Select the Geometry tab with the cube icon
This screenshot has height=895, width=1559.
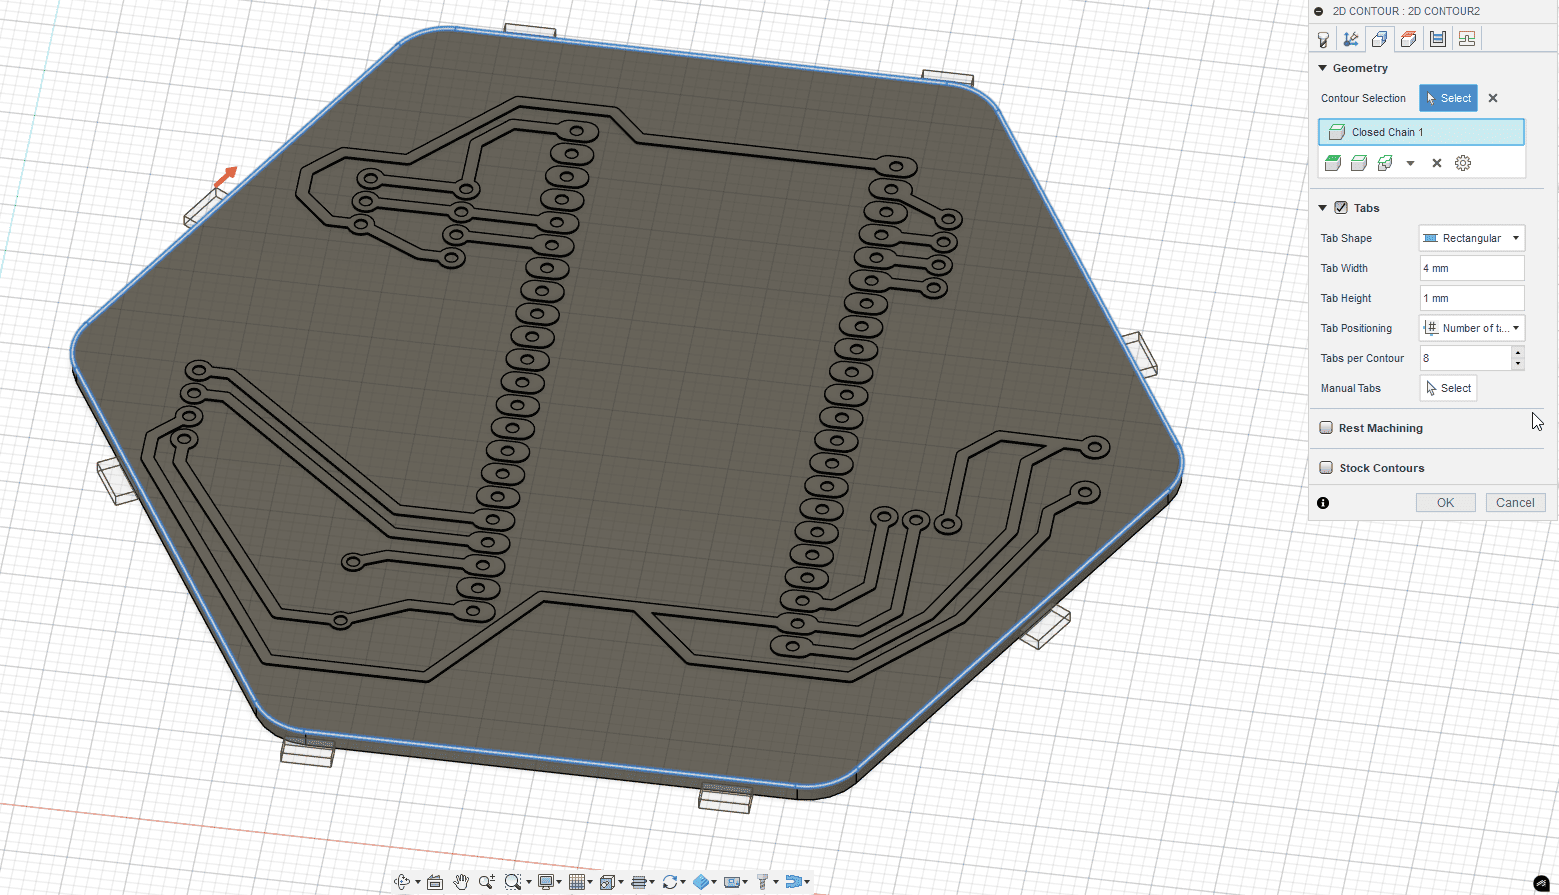click(x=1380, y=39)
